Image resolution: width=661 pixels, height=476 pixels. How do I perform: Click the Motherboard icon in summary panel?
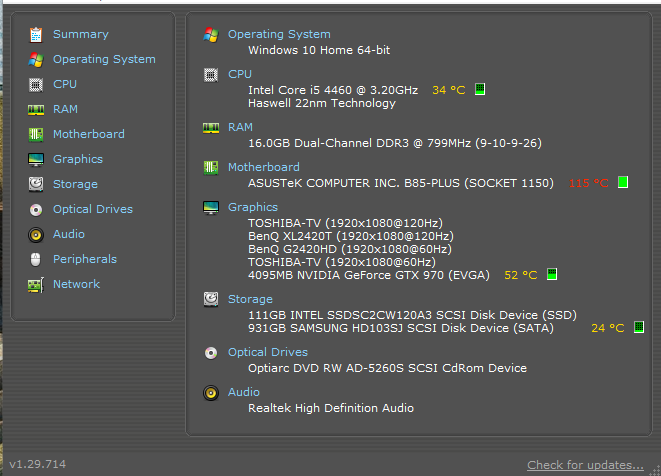(x=211, y=168)
